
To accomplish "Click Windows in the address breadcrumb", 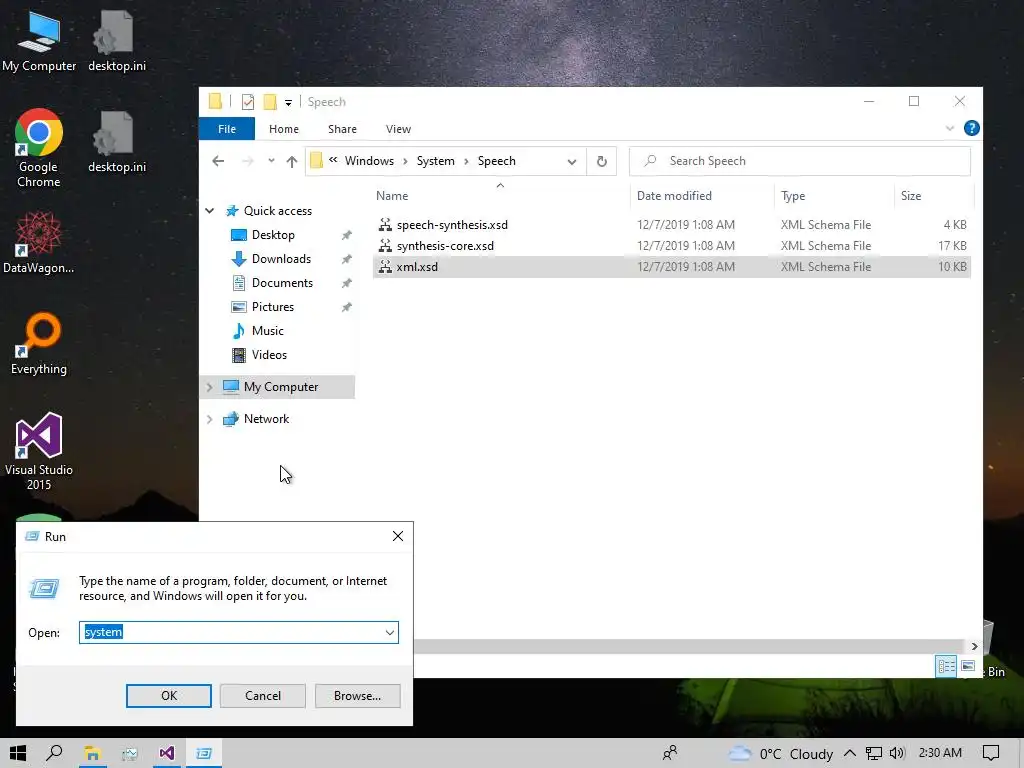I will click(x=369, y=161).
